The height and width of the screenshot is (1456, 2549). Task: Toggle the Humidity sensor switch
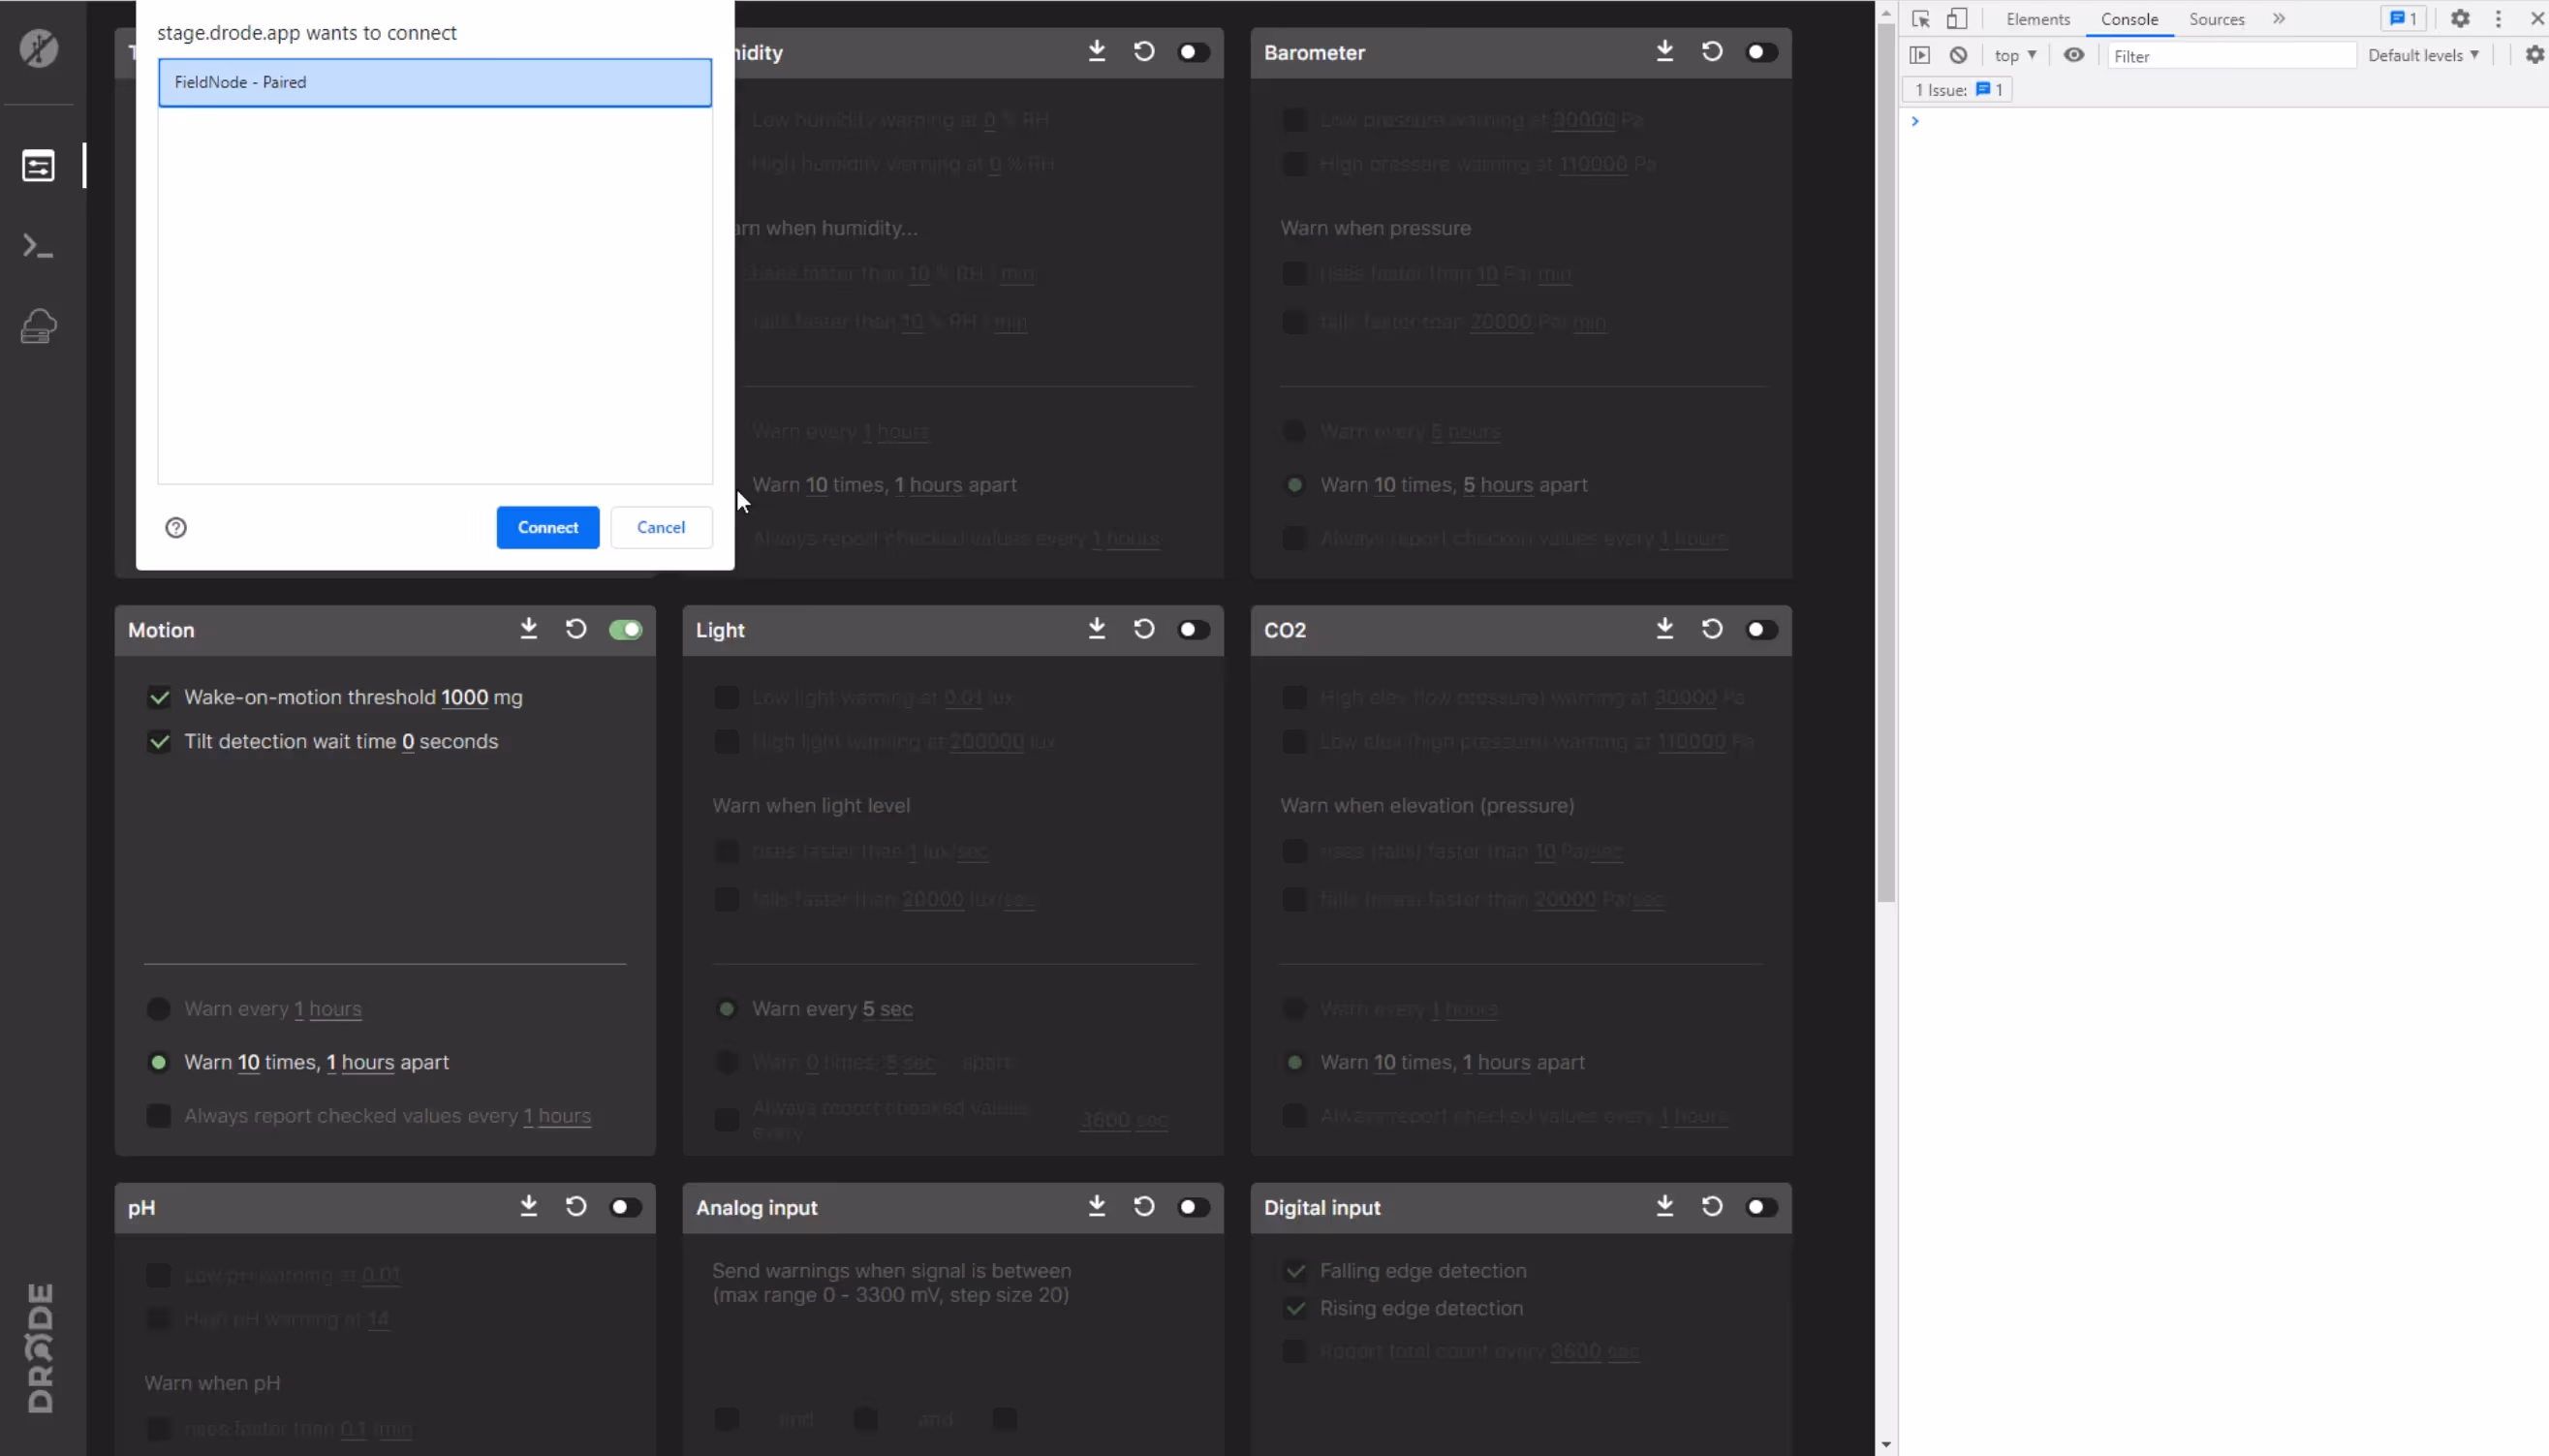pos(1193,52)
